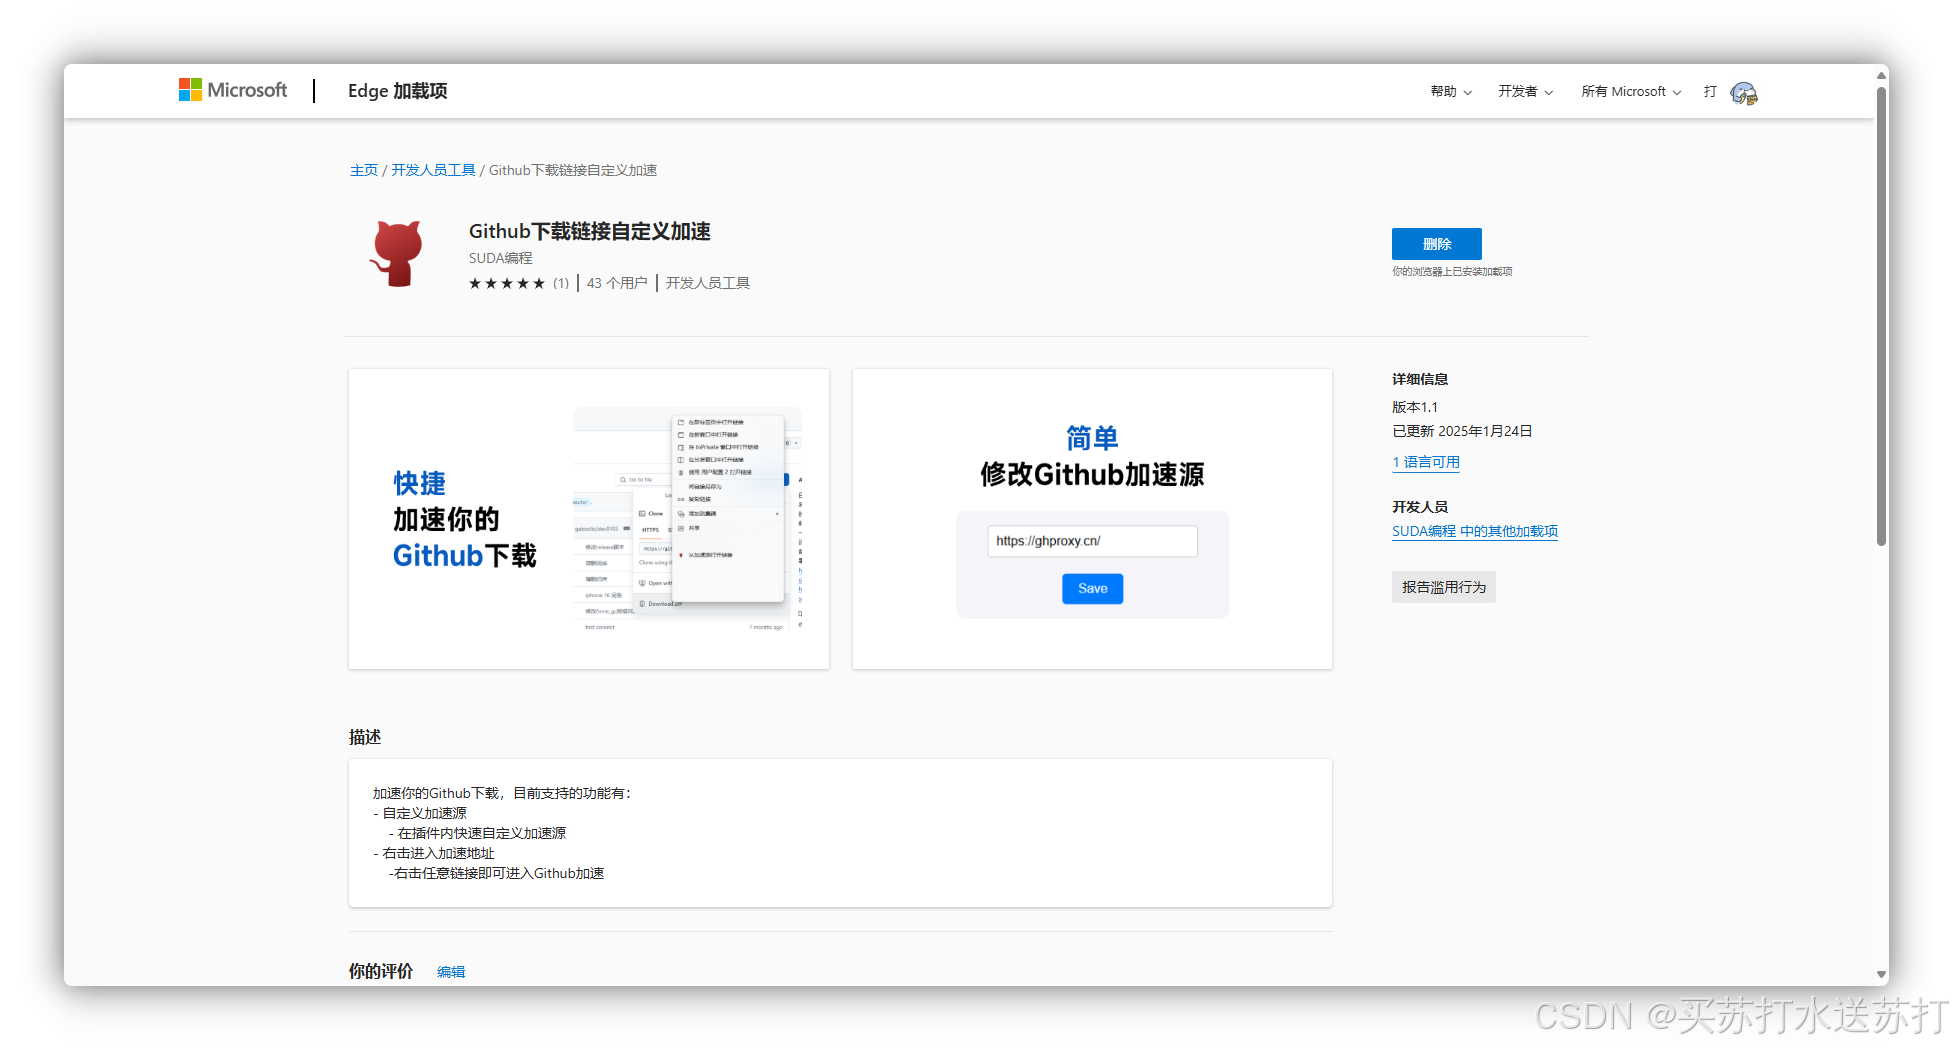Image resolution: width=1953 pixels, height=1050 pixels.
Task: Click the page vertical scrollbar
Action: coord(1881,316)
